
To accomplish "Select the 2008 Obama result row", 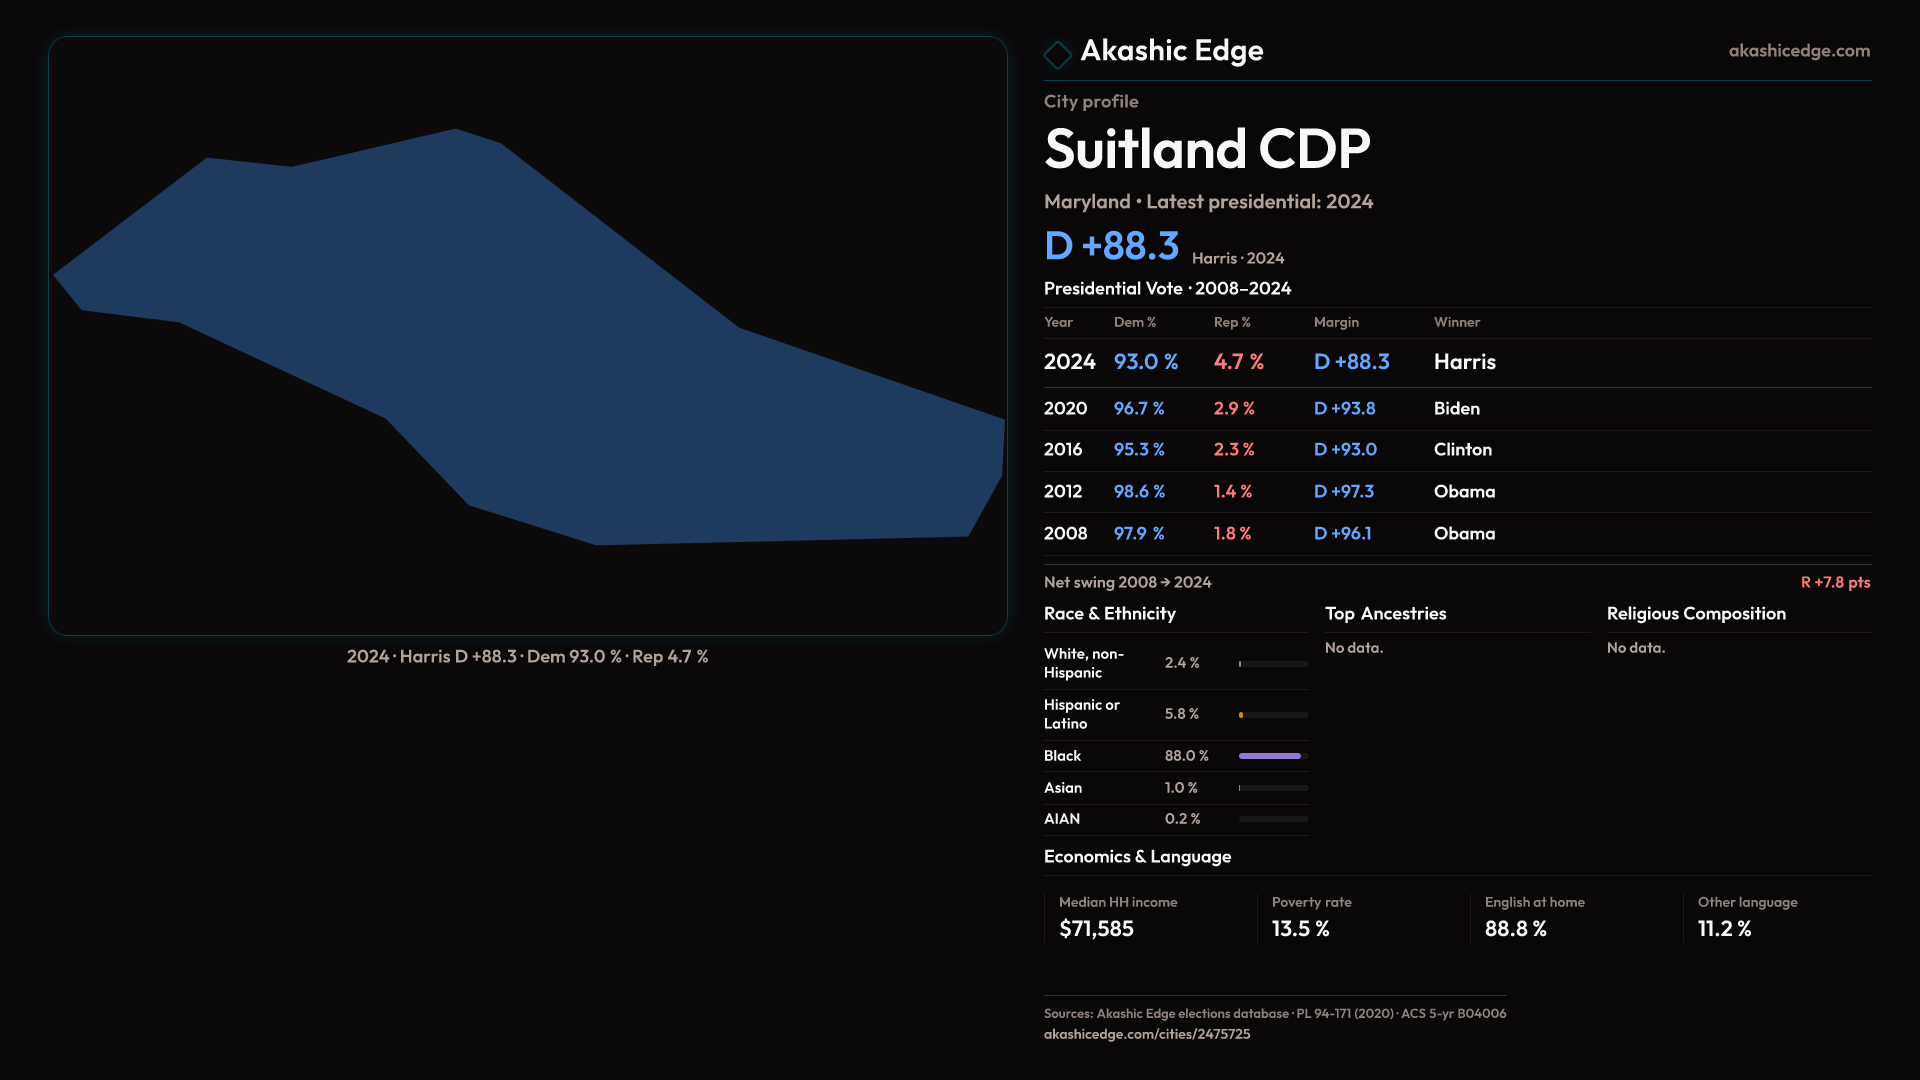I will [1456, 534].
